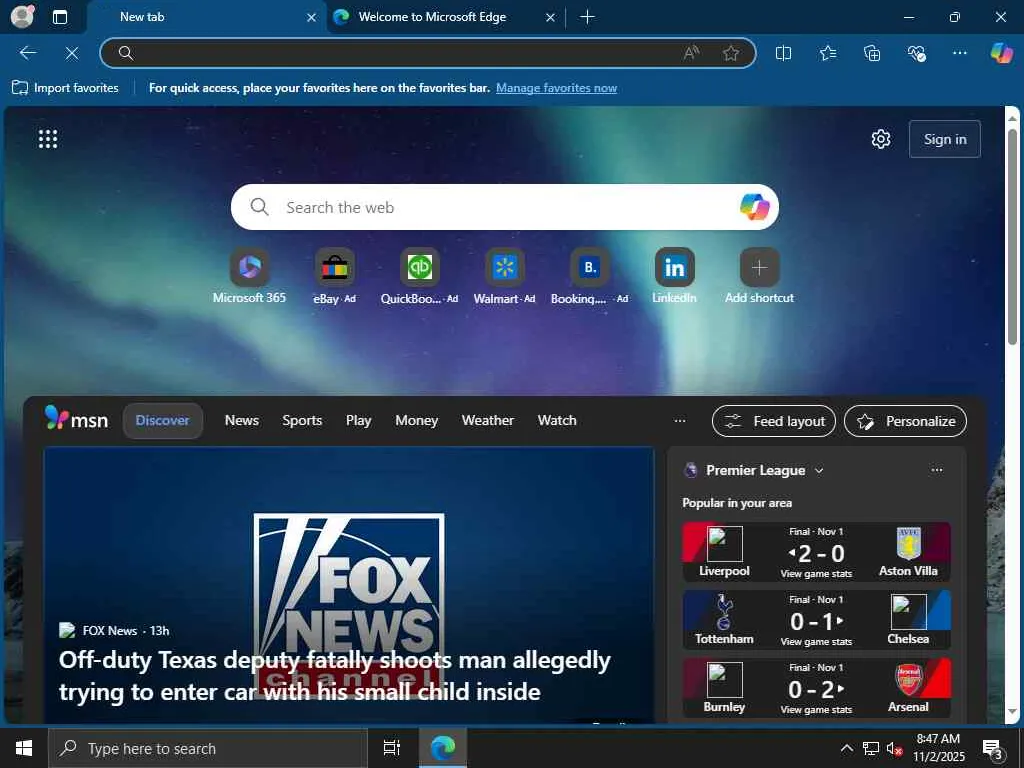
Task: Click the Read aloud icon in address bar
Action: (x=691, y=53)
